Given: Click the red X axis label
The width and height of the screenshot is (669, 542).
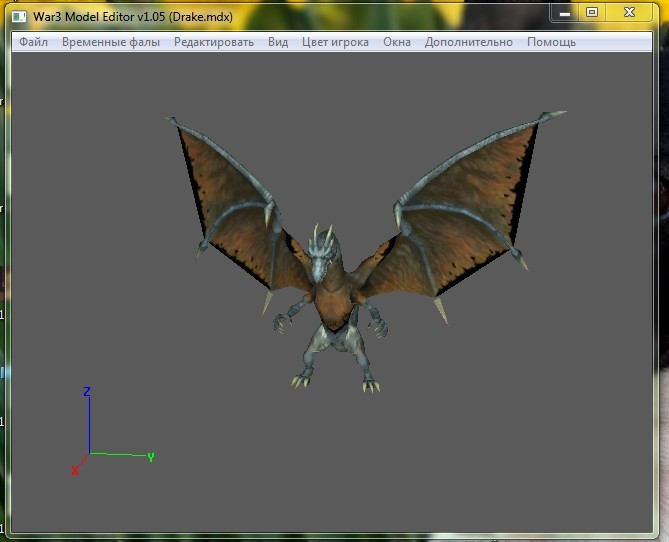Looking at the screenshot, I should point(75,470).
